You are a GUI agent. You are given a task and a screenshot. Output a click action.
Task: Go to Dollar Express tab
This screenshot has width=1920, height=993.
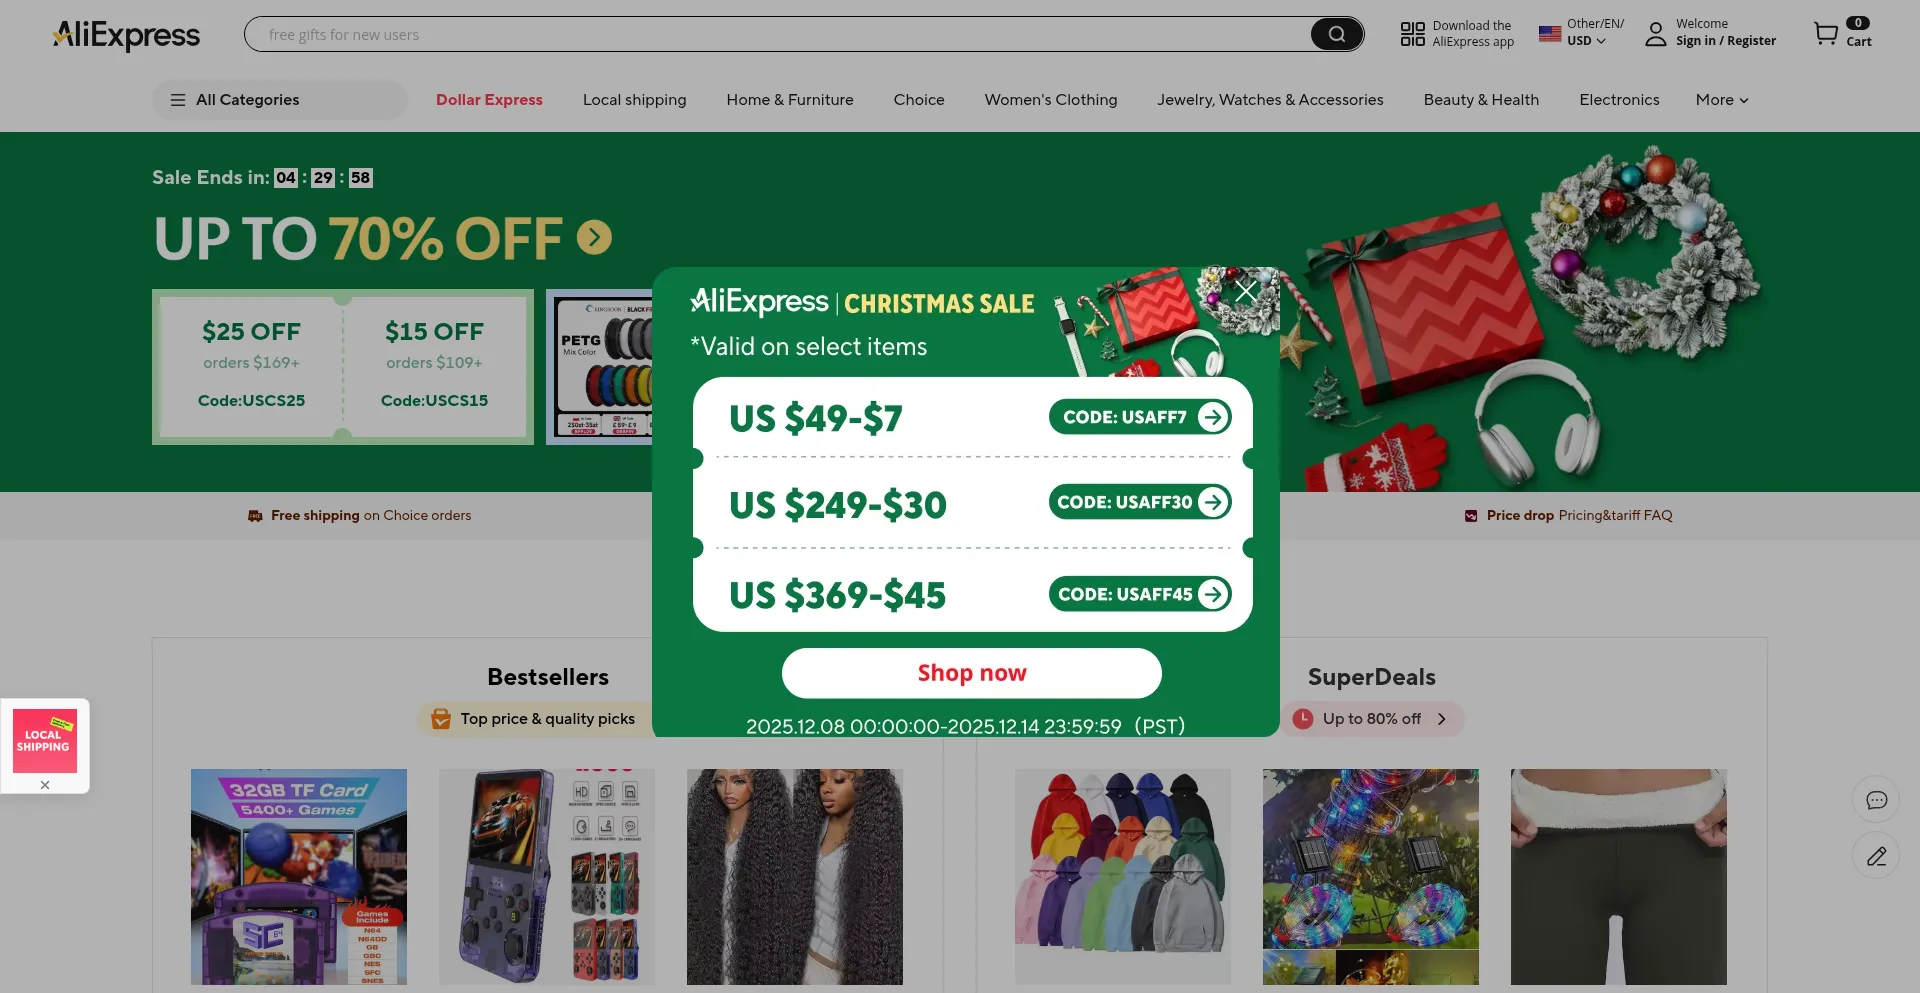pyautogui.click(x=489, y=100)
